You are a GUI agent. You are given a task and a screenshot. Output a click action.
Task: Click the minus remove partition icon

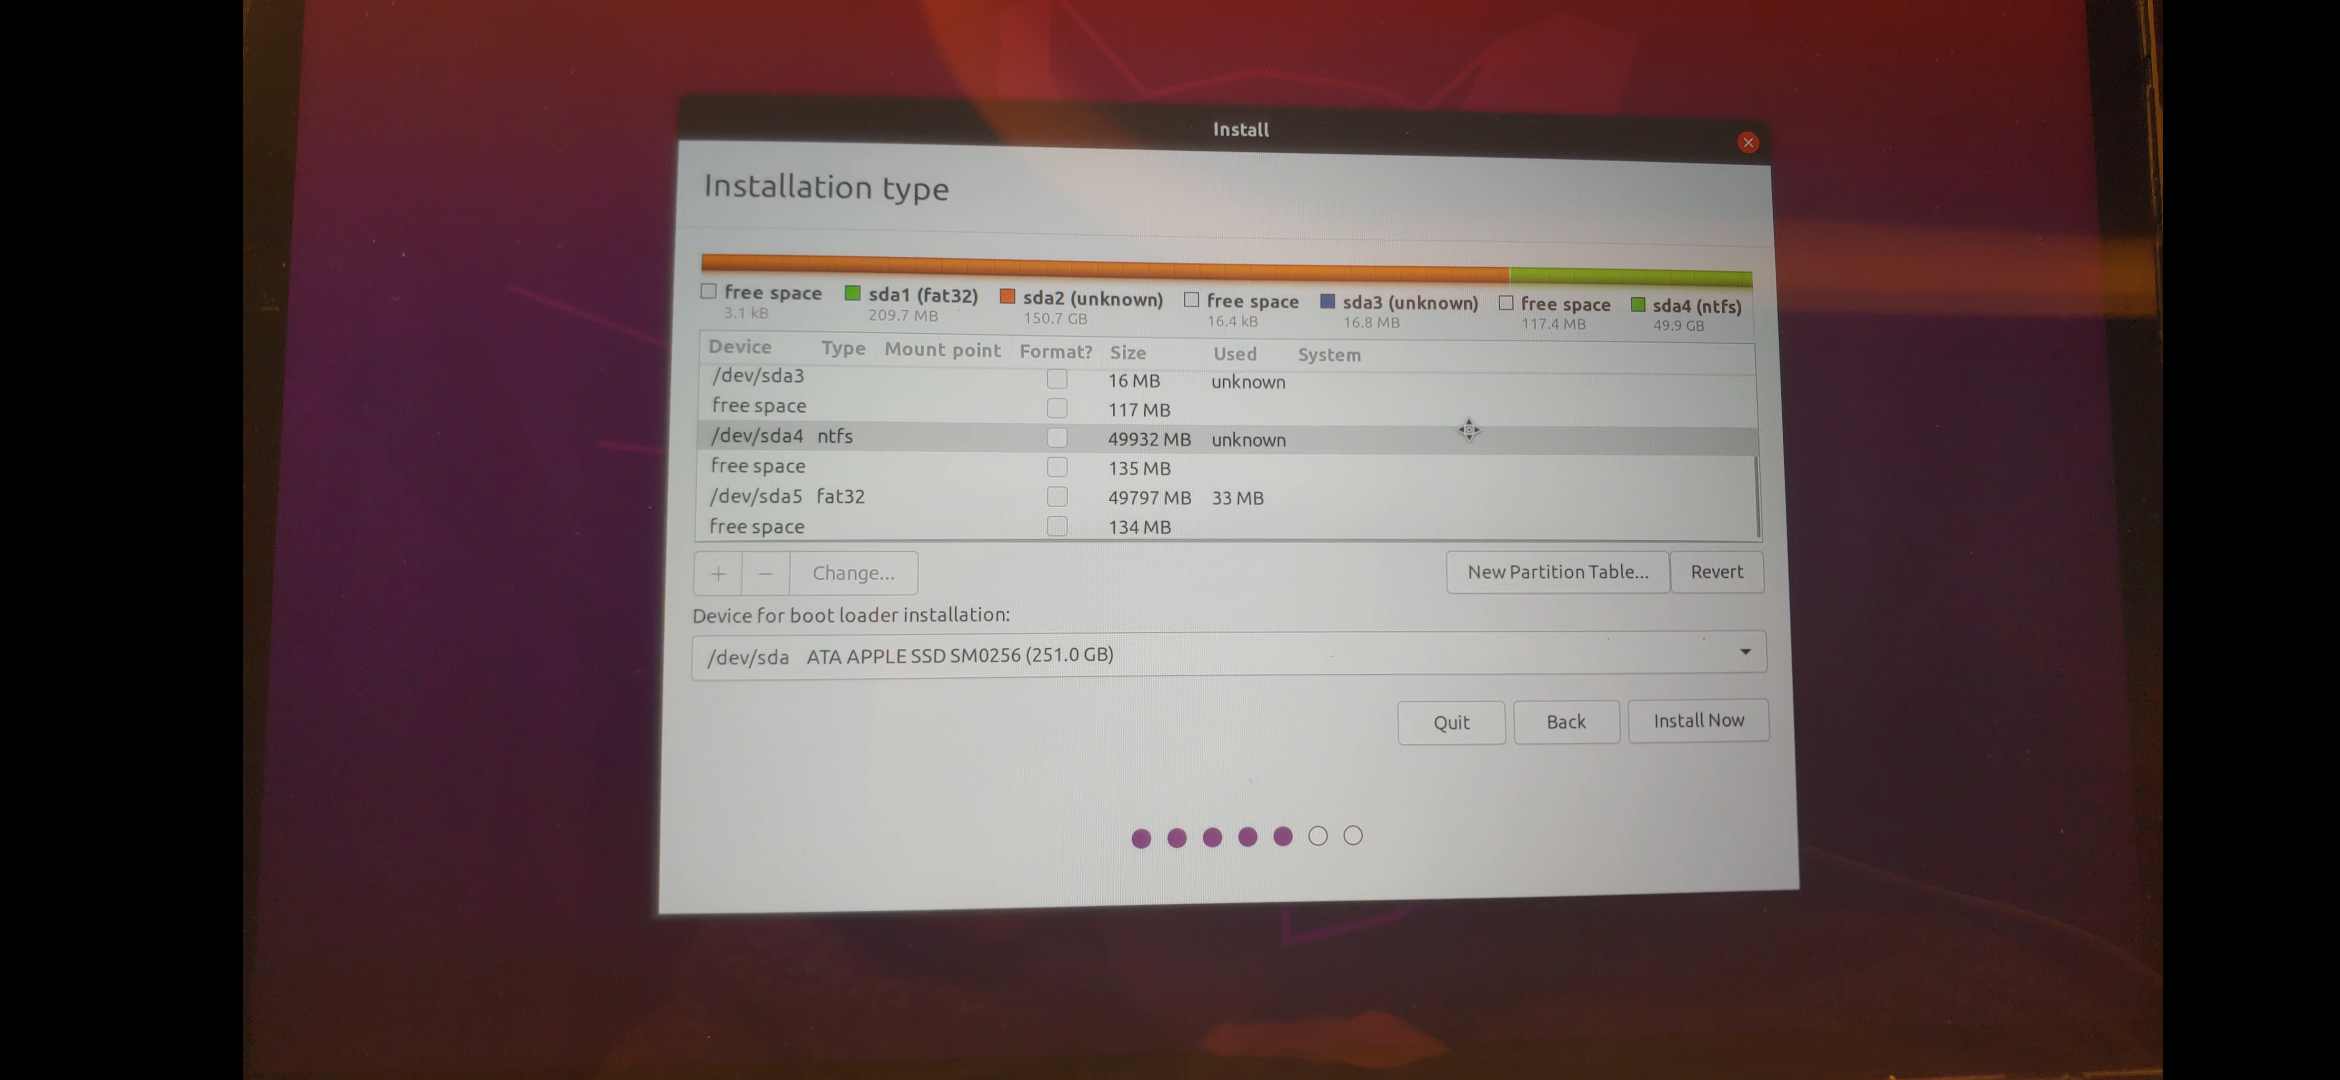tap(765, 574)
